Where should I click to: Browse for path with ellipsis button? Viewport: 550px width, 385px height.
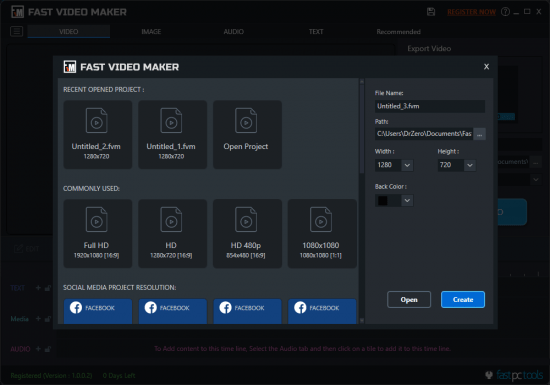click(x=479, y=134)
